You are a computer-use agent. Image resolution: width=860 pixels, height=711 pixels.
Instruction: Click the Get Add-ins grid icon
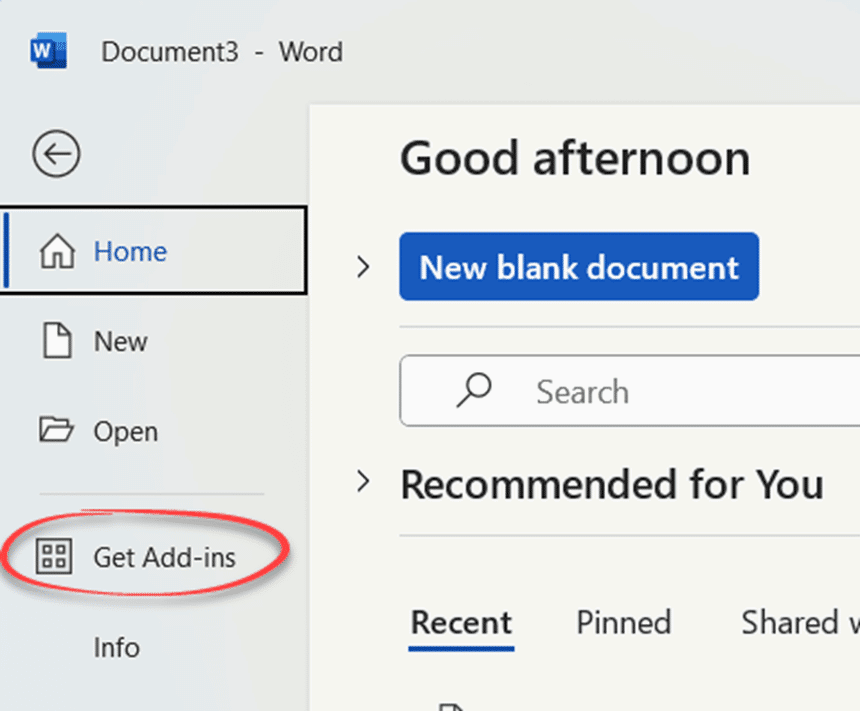(53, 557)
